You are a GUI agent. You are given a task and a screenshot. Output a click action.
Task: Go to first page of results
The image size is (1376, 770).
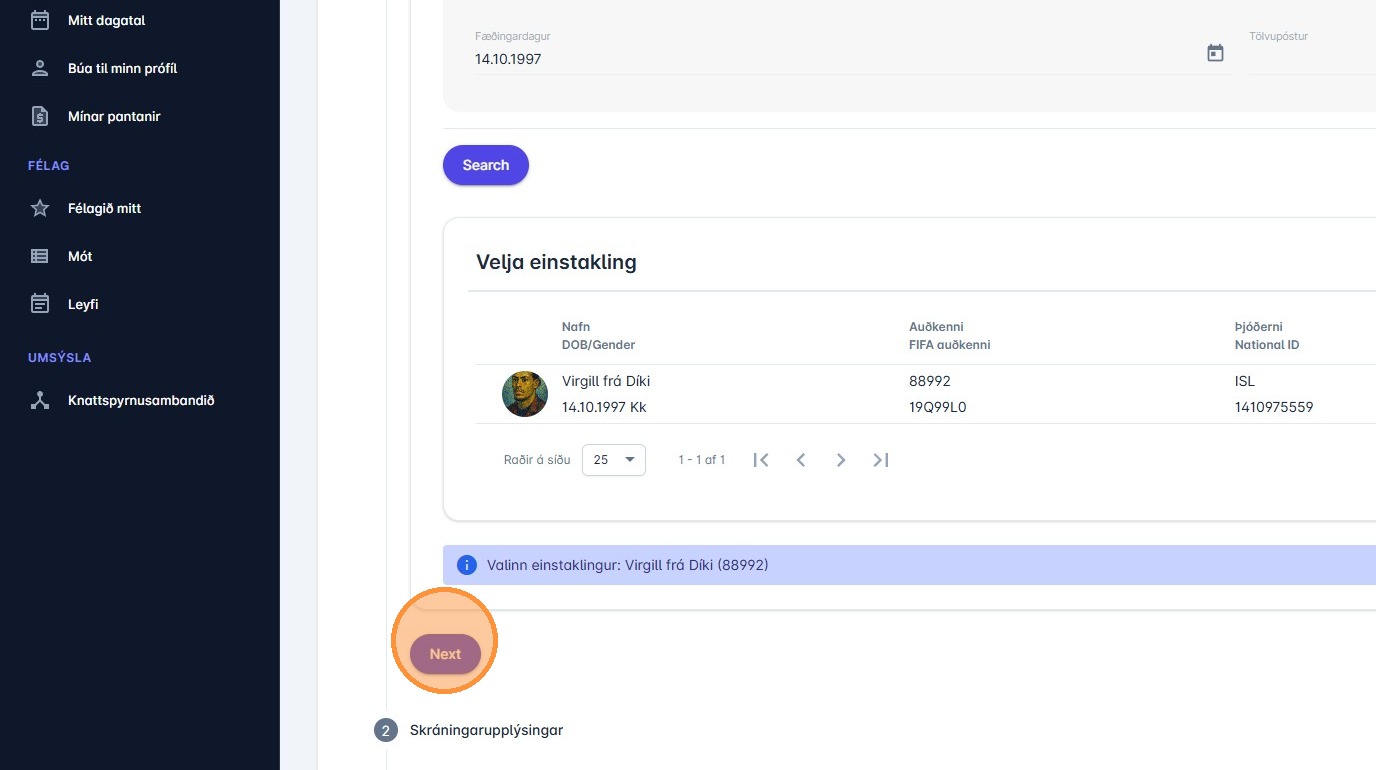[761, 460]
